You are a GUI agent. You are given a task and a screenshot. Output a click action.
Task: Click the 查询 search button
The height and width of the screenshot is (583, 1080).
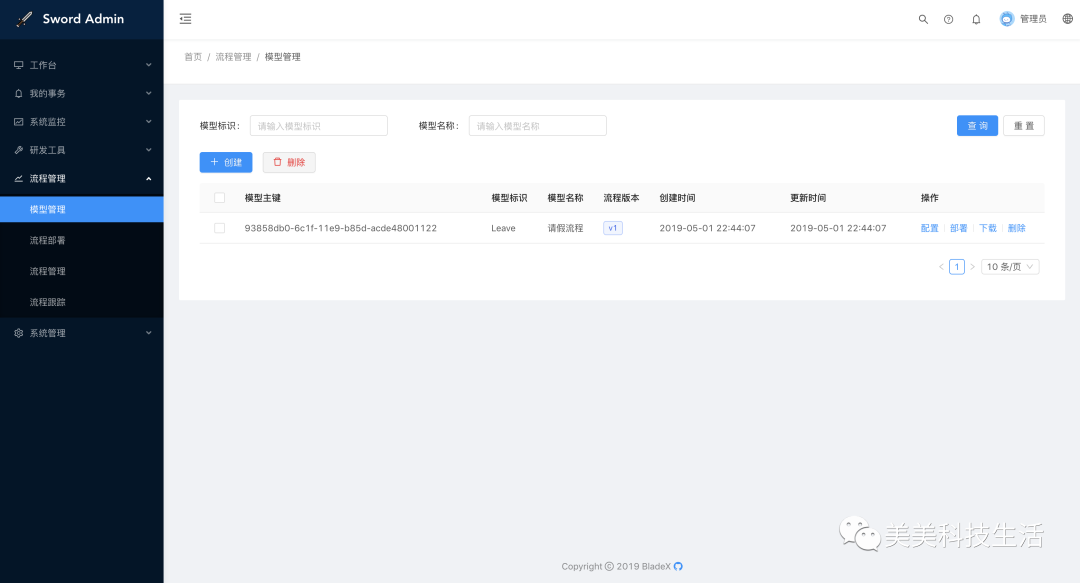[977, 125]
